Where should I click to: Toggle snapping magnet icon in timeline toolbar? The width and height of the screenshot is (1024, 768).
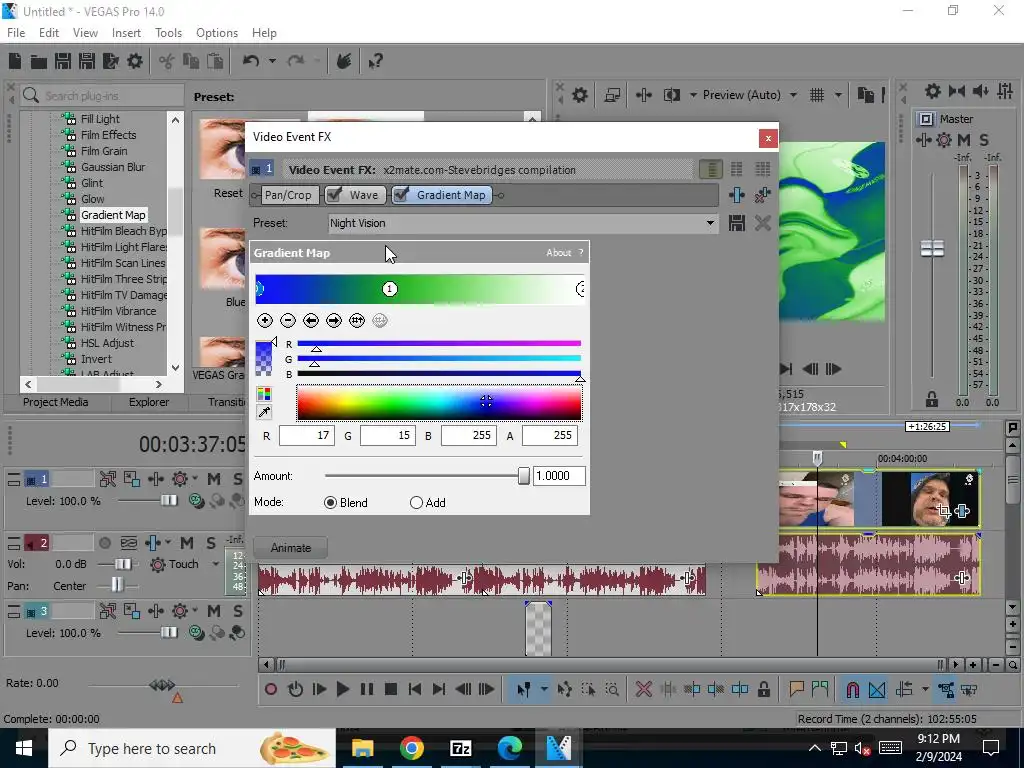pos(852,689)
